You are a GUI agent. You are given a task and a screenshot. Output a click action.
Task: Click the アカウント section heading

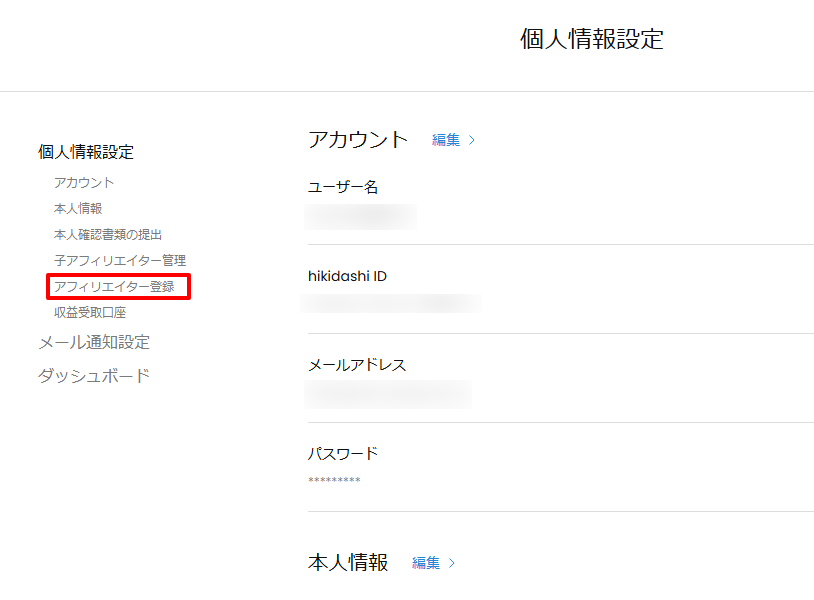(x=358, y=139)
